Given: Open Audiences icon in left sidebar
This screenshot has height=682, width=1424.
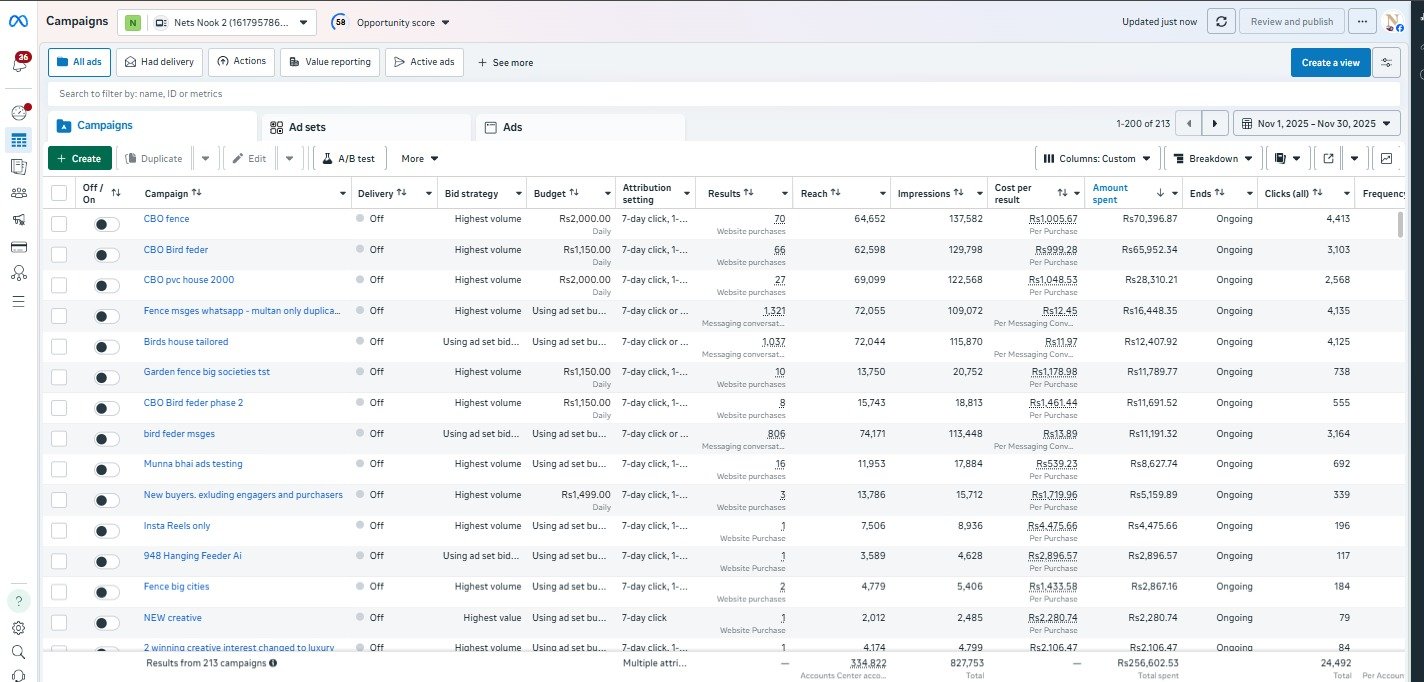Looking at the screenshot, I should [x=18, y=193].
